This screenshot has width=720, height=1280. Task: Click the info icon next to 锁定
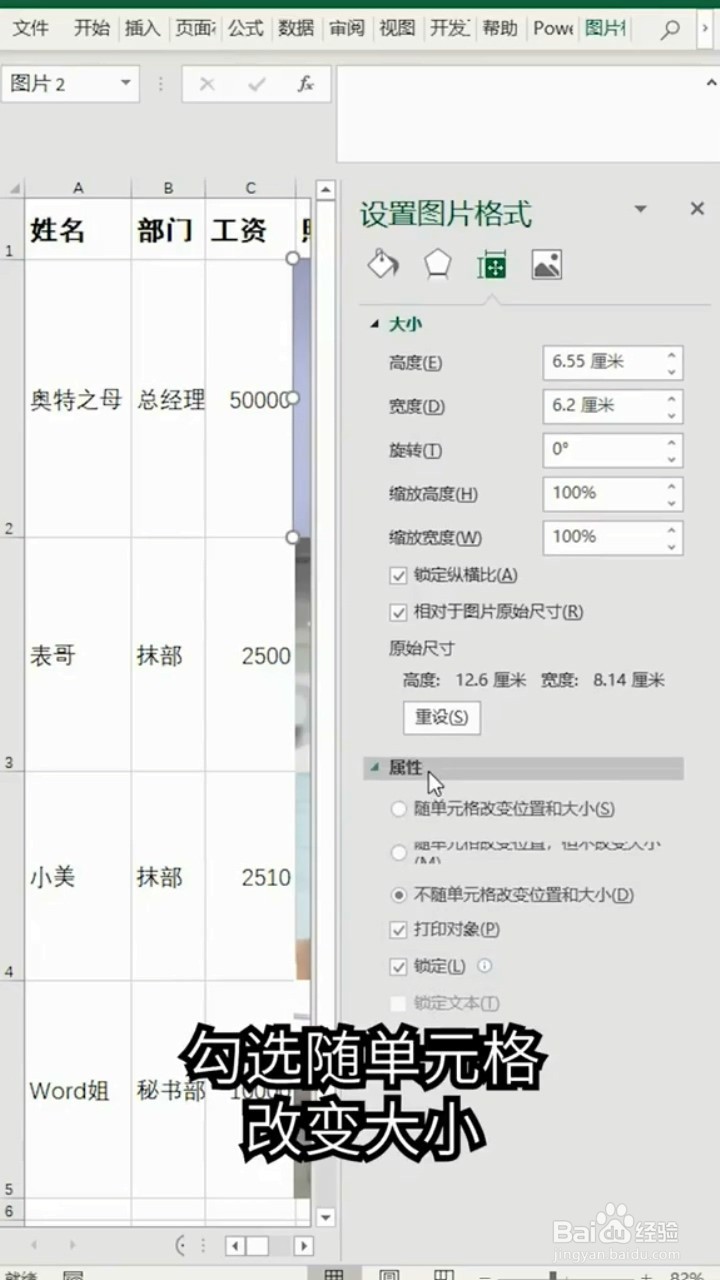click(x=485, y=966)
